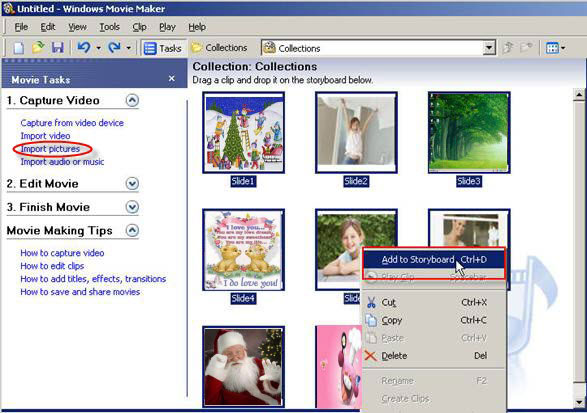
Task: Click the Open Project folder icon
Action: (x=38, y=48)
